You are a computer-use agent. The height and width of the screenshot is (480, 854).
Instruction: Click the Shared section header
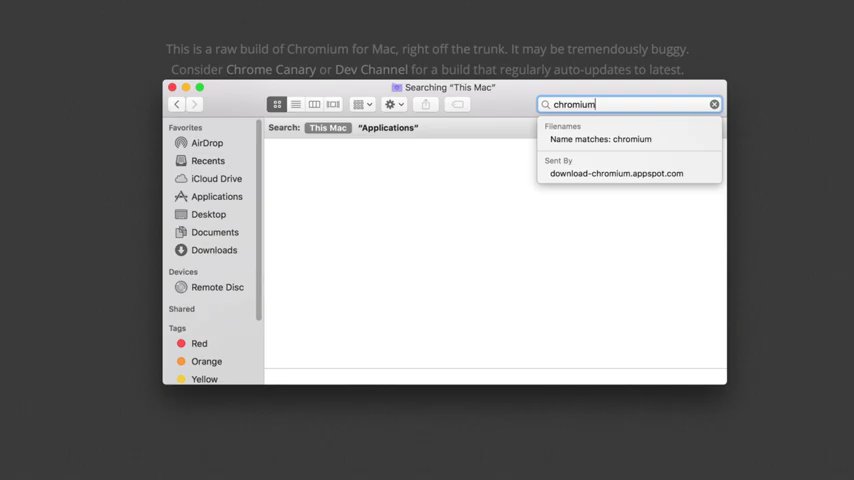coord(181,309)
